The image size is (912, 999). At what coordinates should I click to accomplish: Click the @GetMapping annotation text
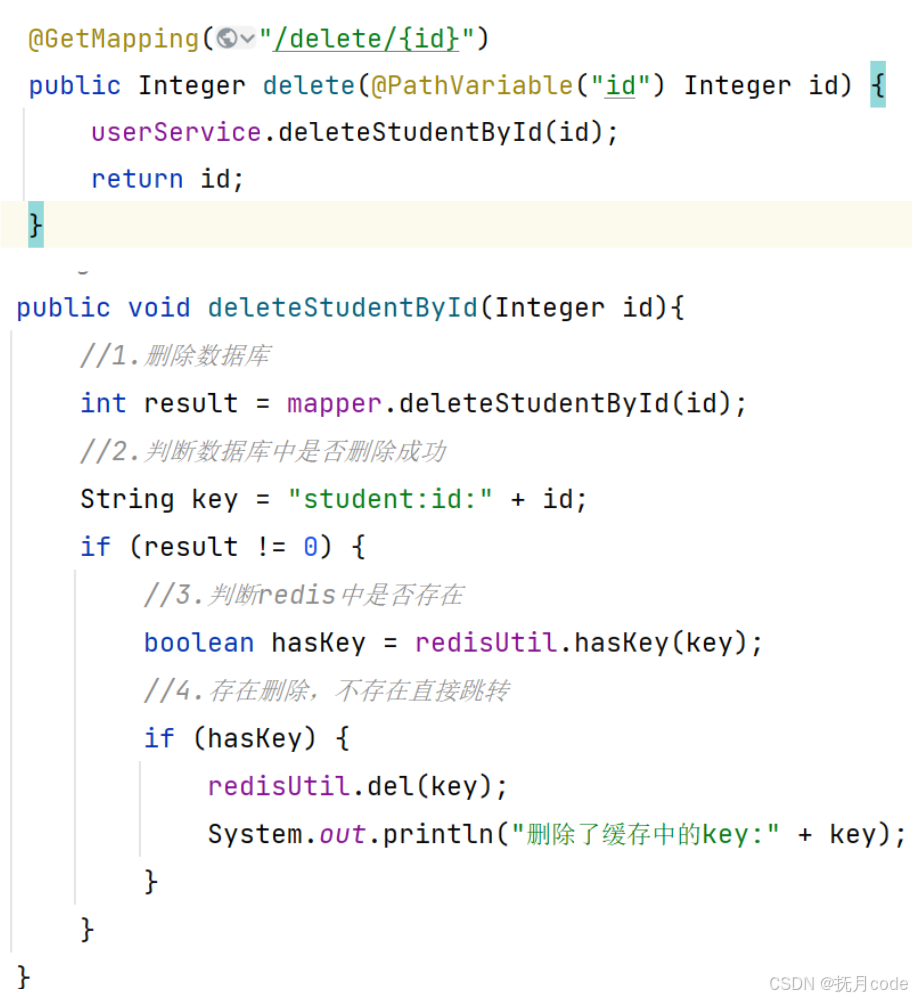point(114,39)
